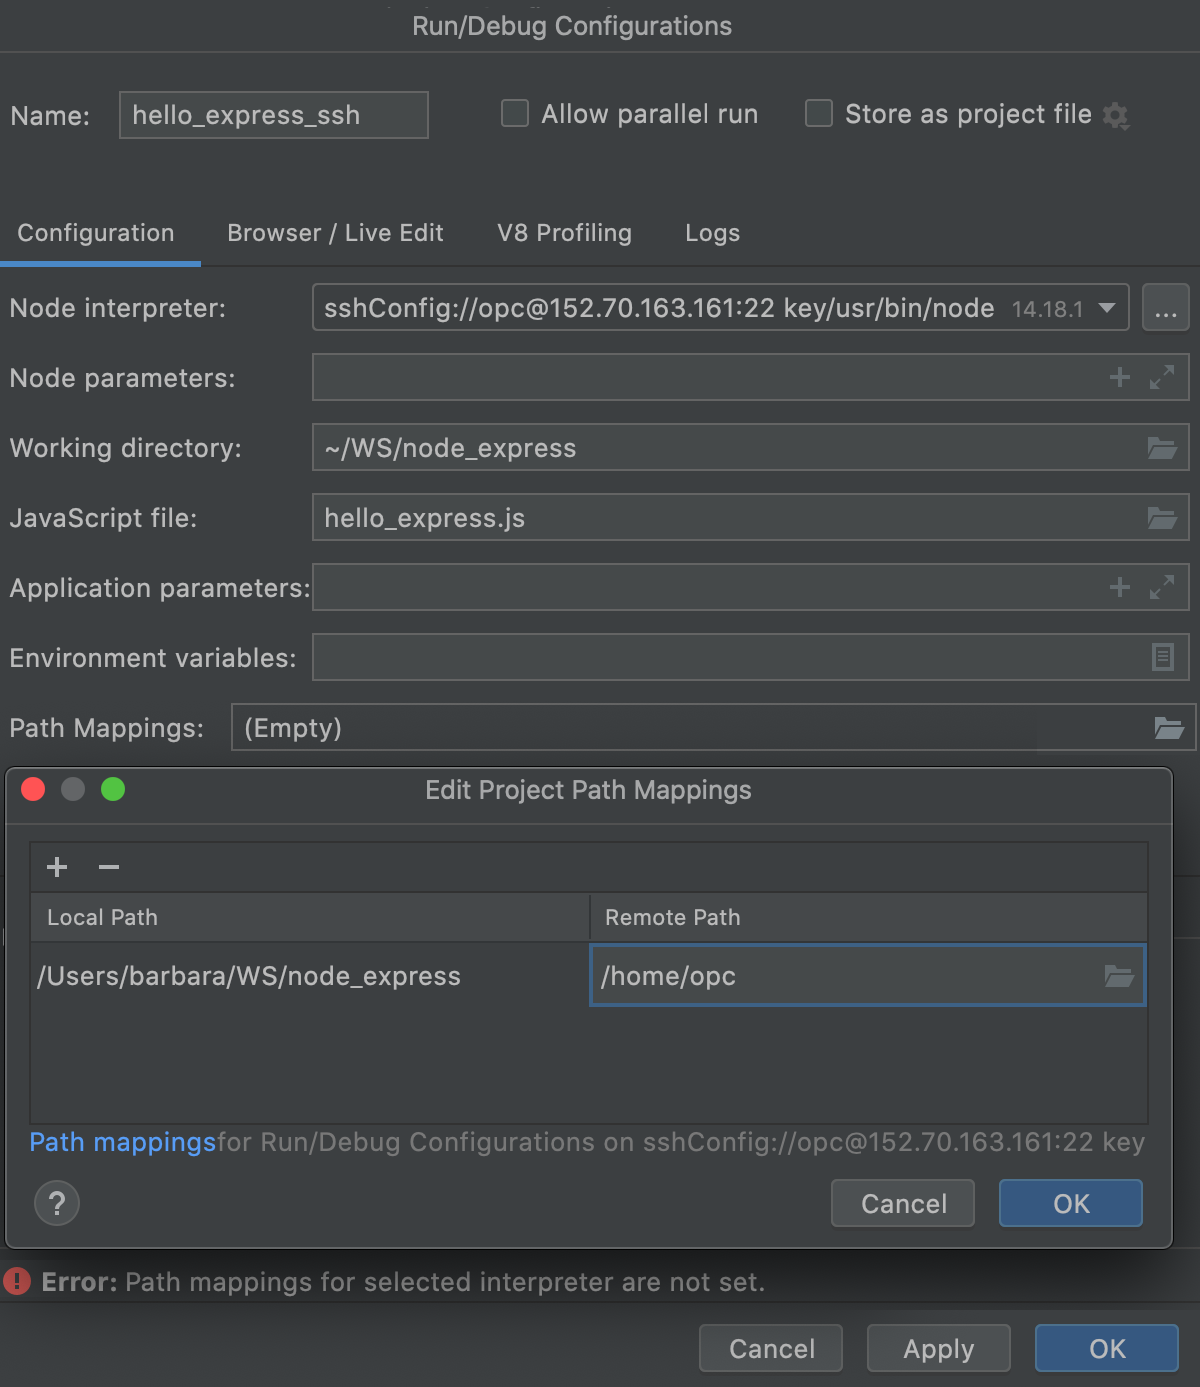Enable Store as project file
This screenshot has width=1200, height=1387.
point(818,113)
